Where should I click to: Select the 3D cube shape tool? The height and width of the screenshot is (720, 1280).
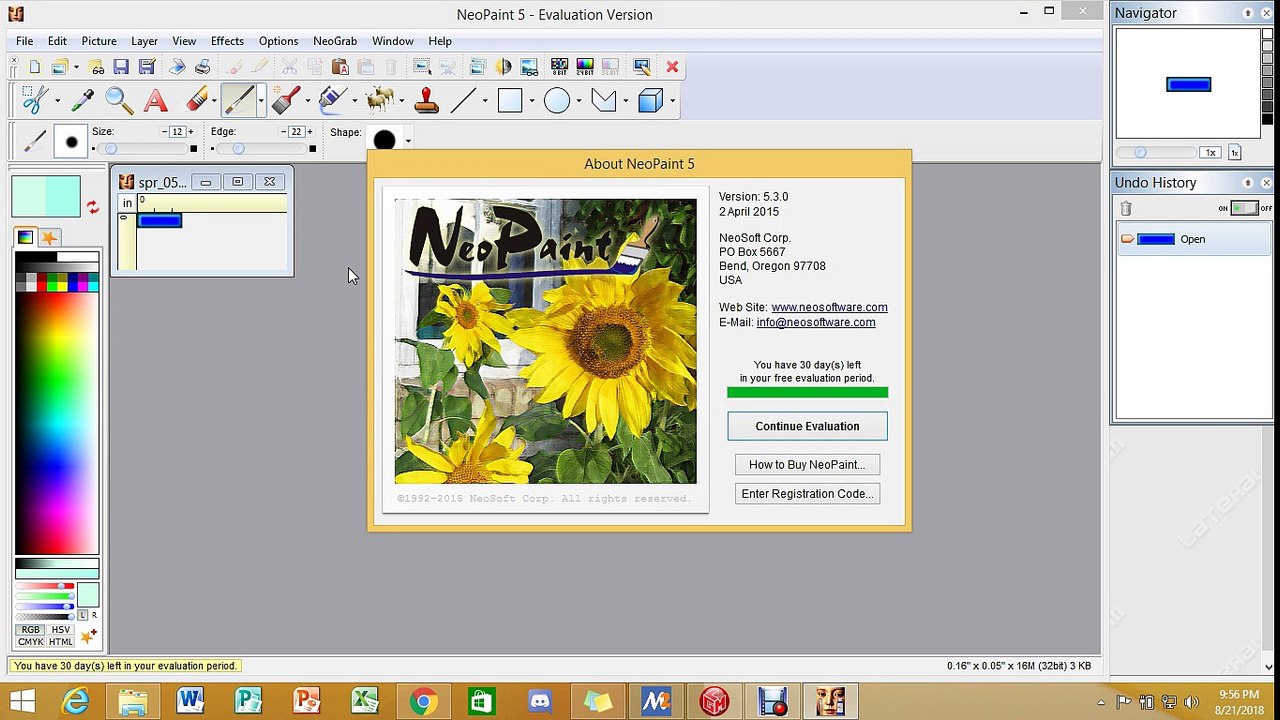pos(650,100)
